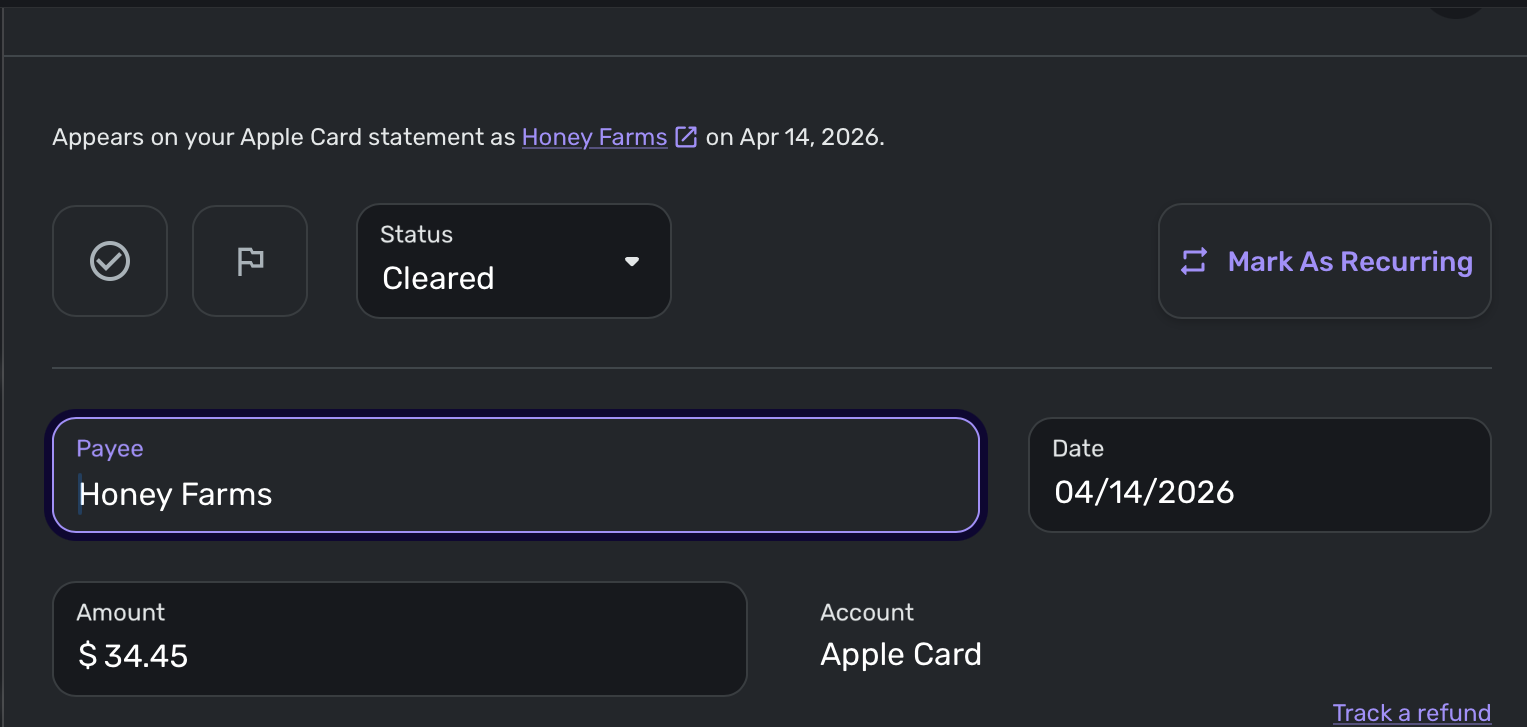Click the recurring arrows icon
This screenshot has height=727, width=1527.
1194,262
